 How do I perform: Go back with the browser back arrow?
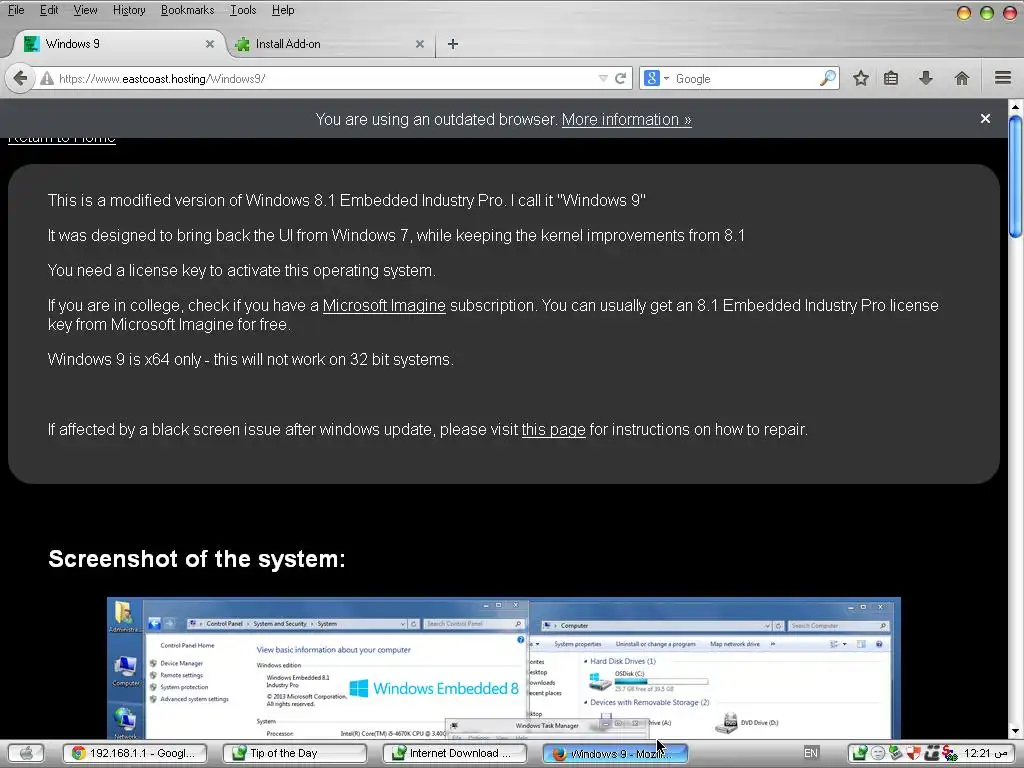(x=20, y=79)
